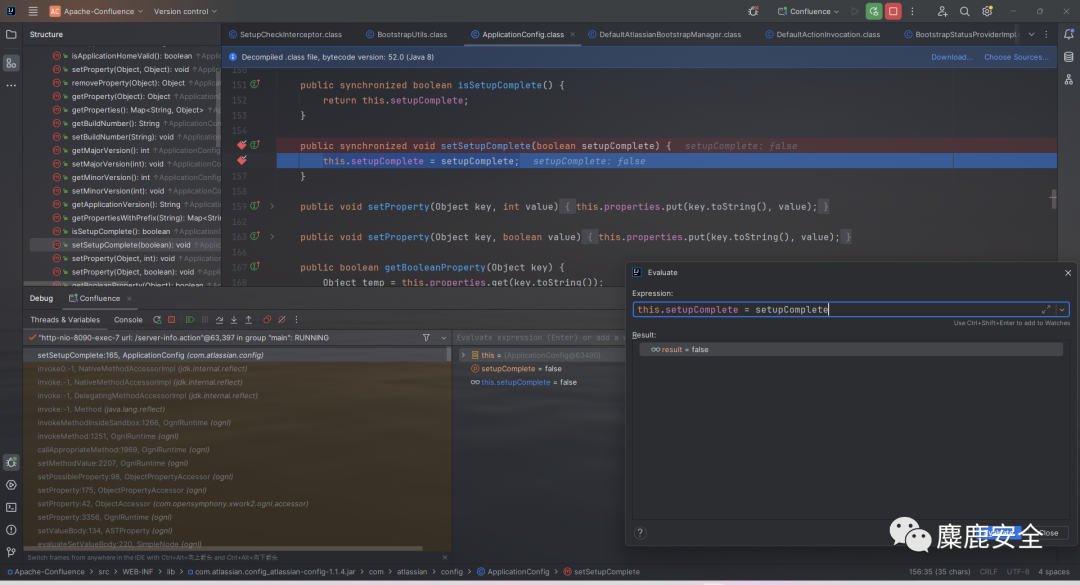Viewport: 1080px width, 585px height.
Task: Toggle breakpoint on line 156
Action: coord(242,161)
